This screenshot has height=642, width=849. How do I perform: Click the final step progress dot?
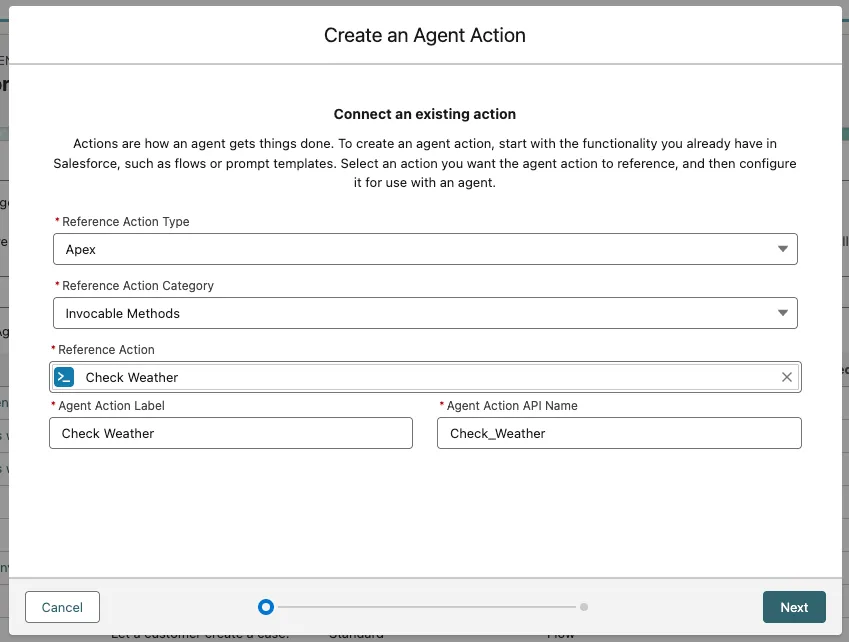pos(584,607)
